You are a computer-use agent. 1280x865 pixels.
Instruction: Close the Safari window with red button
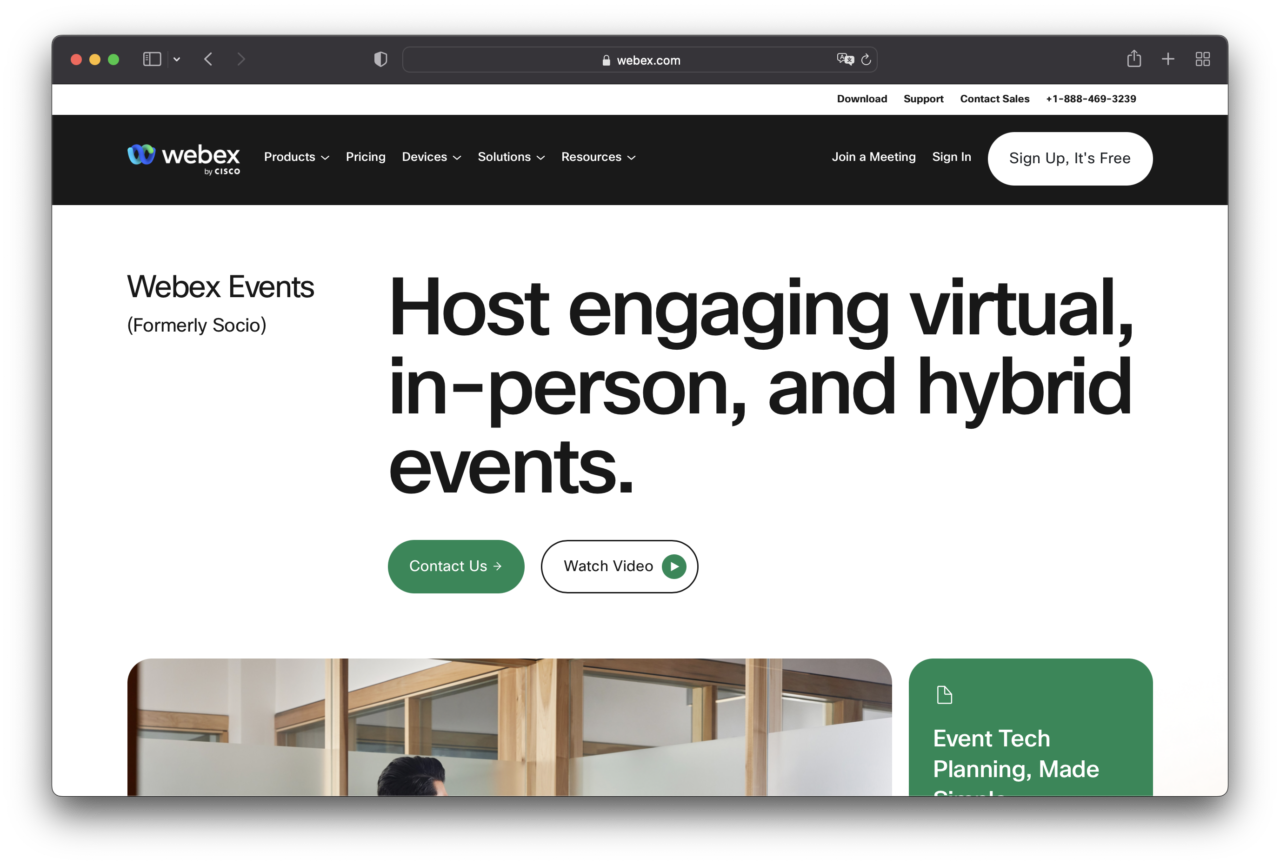(x=76, y=59)
